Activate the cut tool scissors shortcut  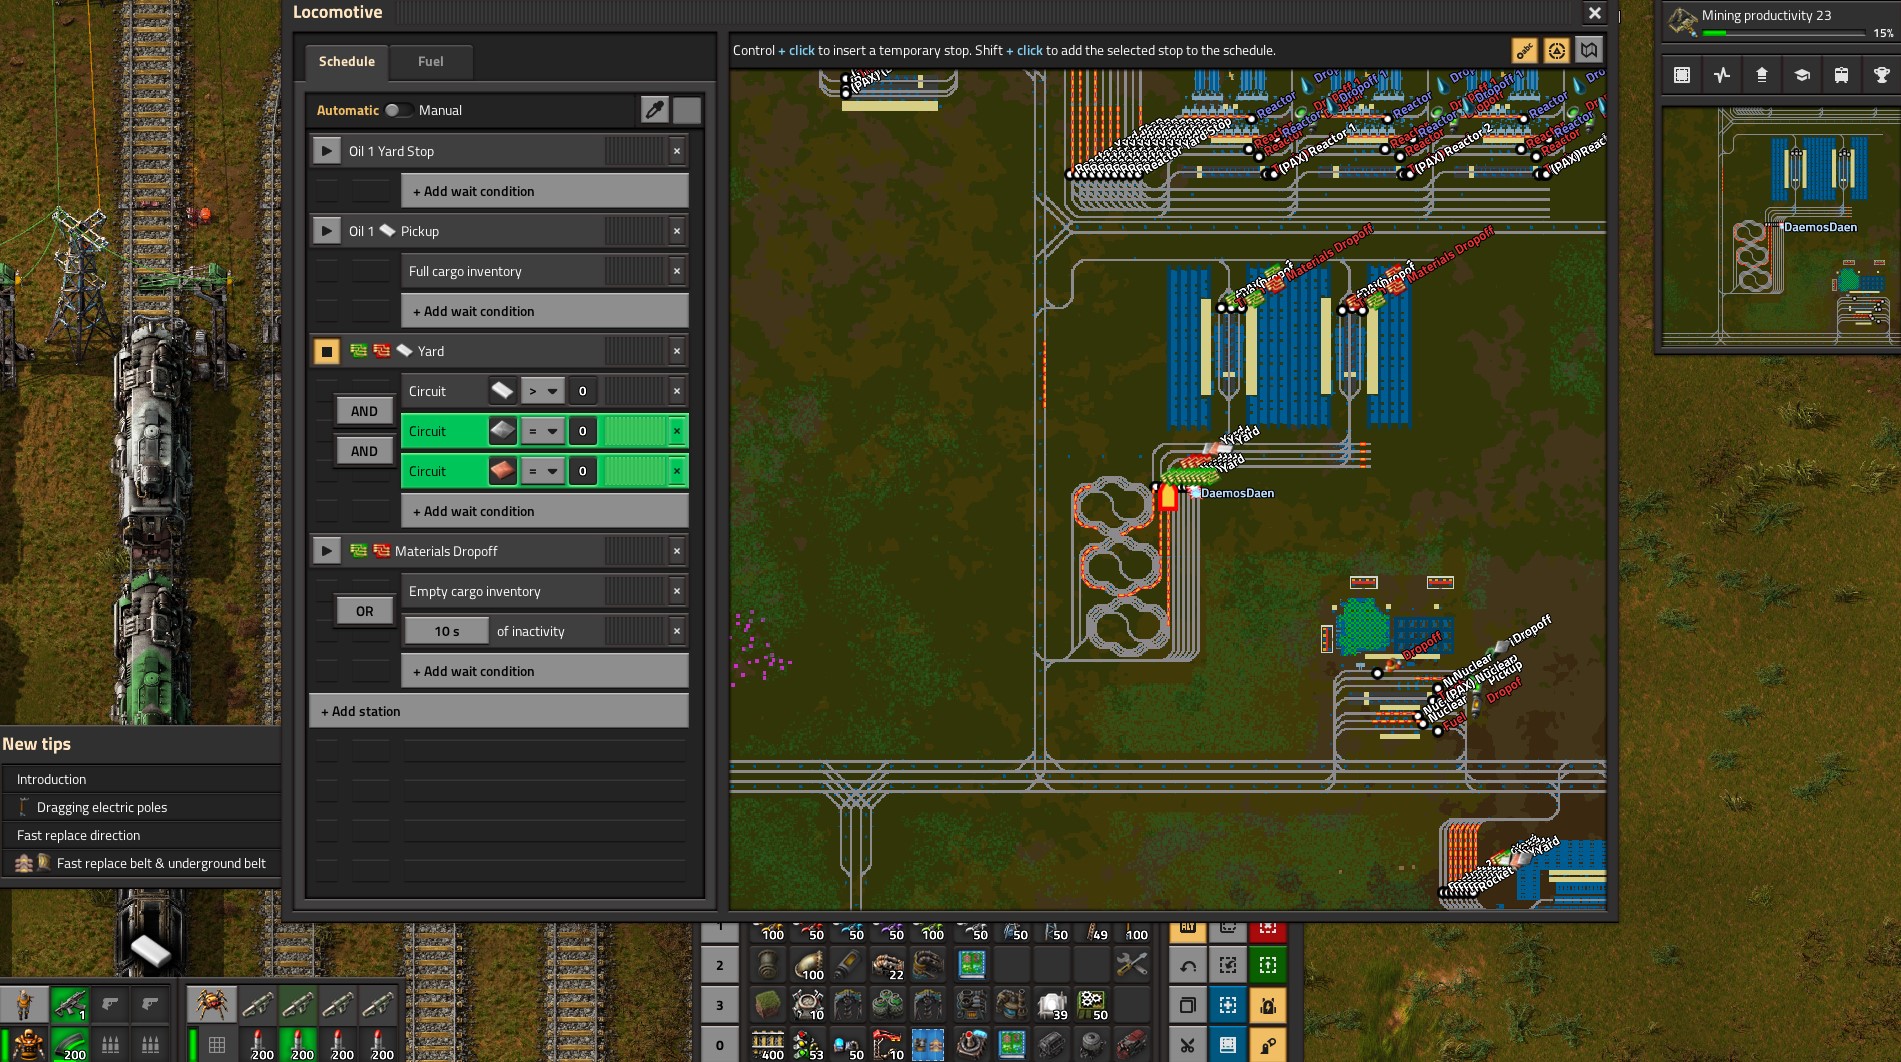click(x=1188, y=1045)
